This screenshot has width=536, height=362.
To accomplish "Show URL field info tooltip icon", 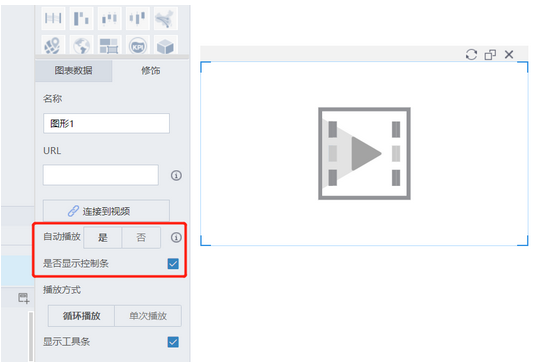I will point(176,175).
